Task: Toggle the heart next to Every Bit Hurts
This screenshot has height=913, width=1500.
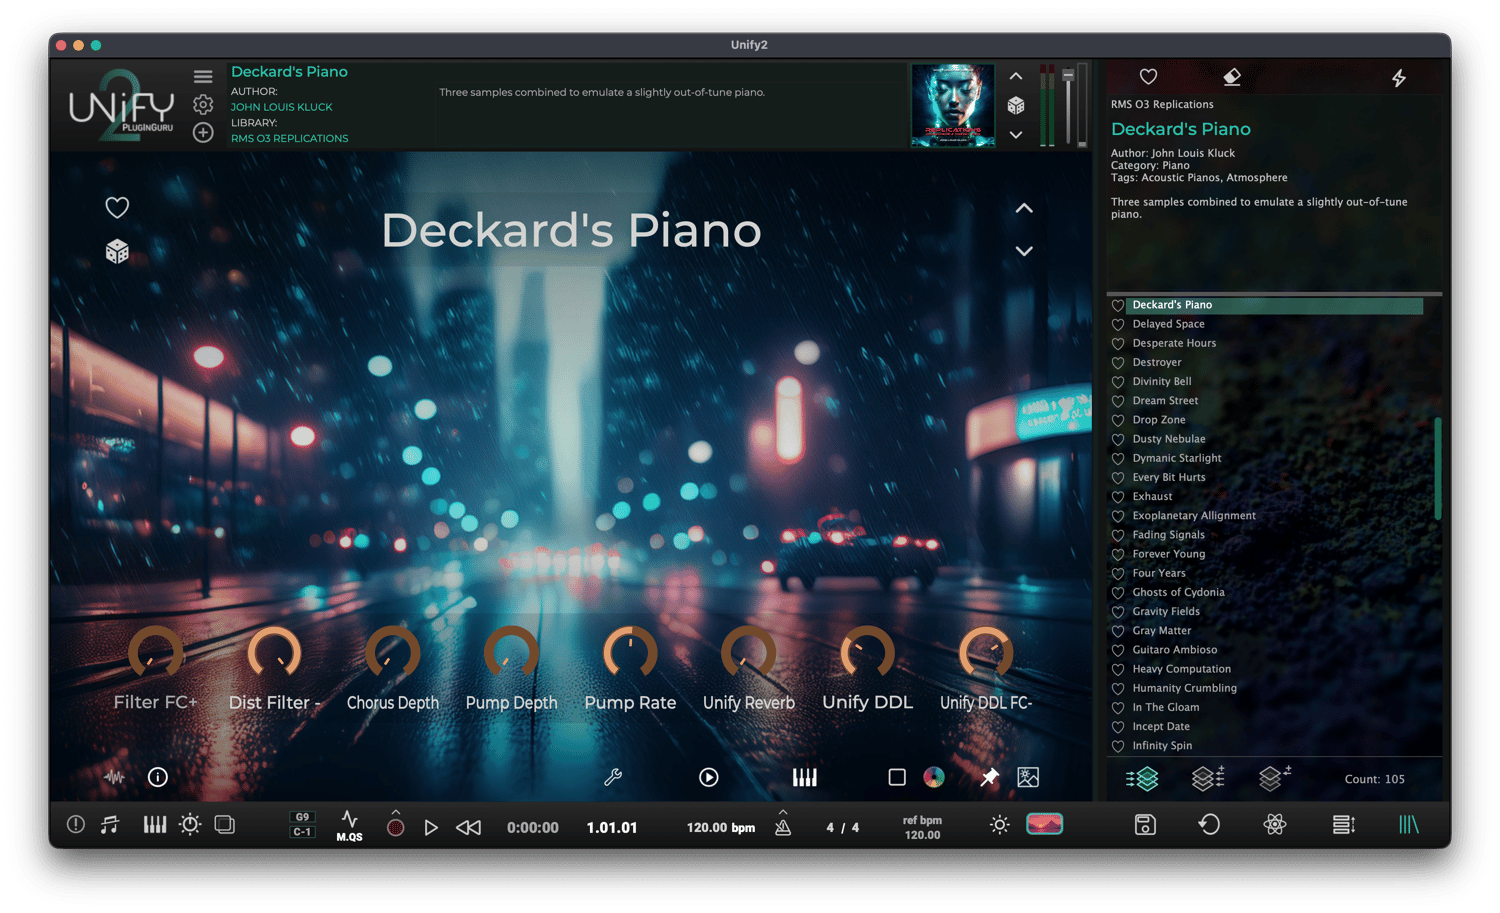Action: 1118,478
